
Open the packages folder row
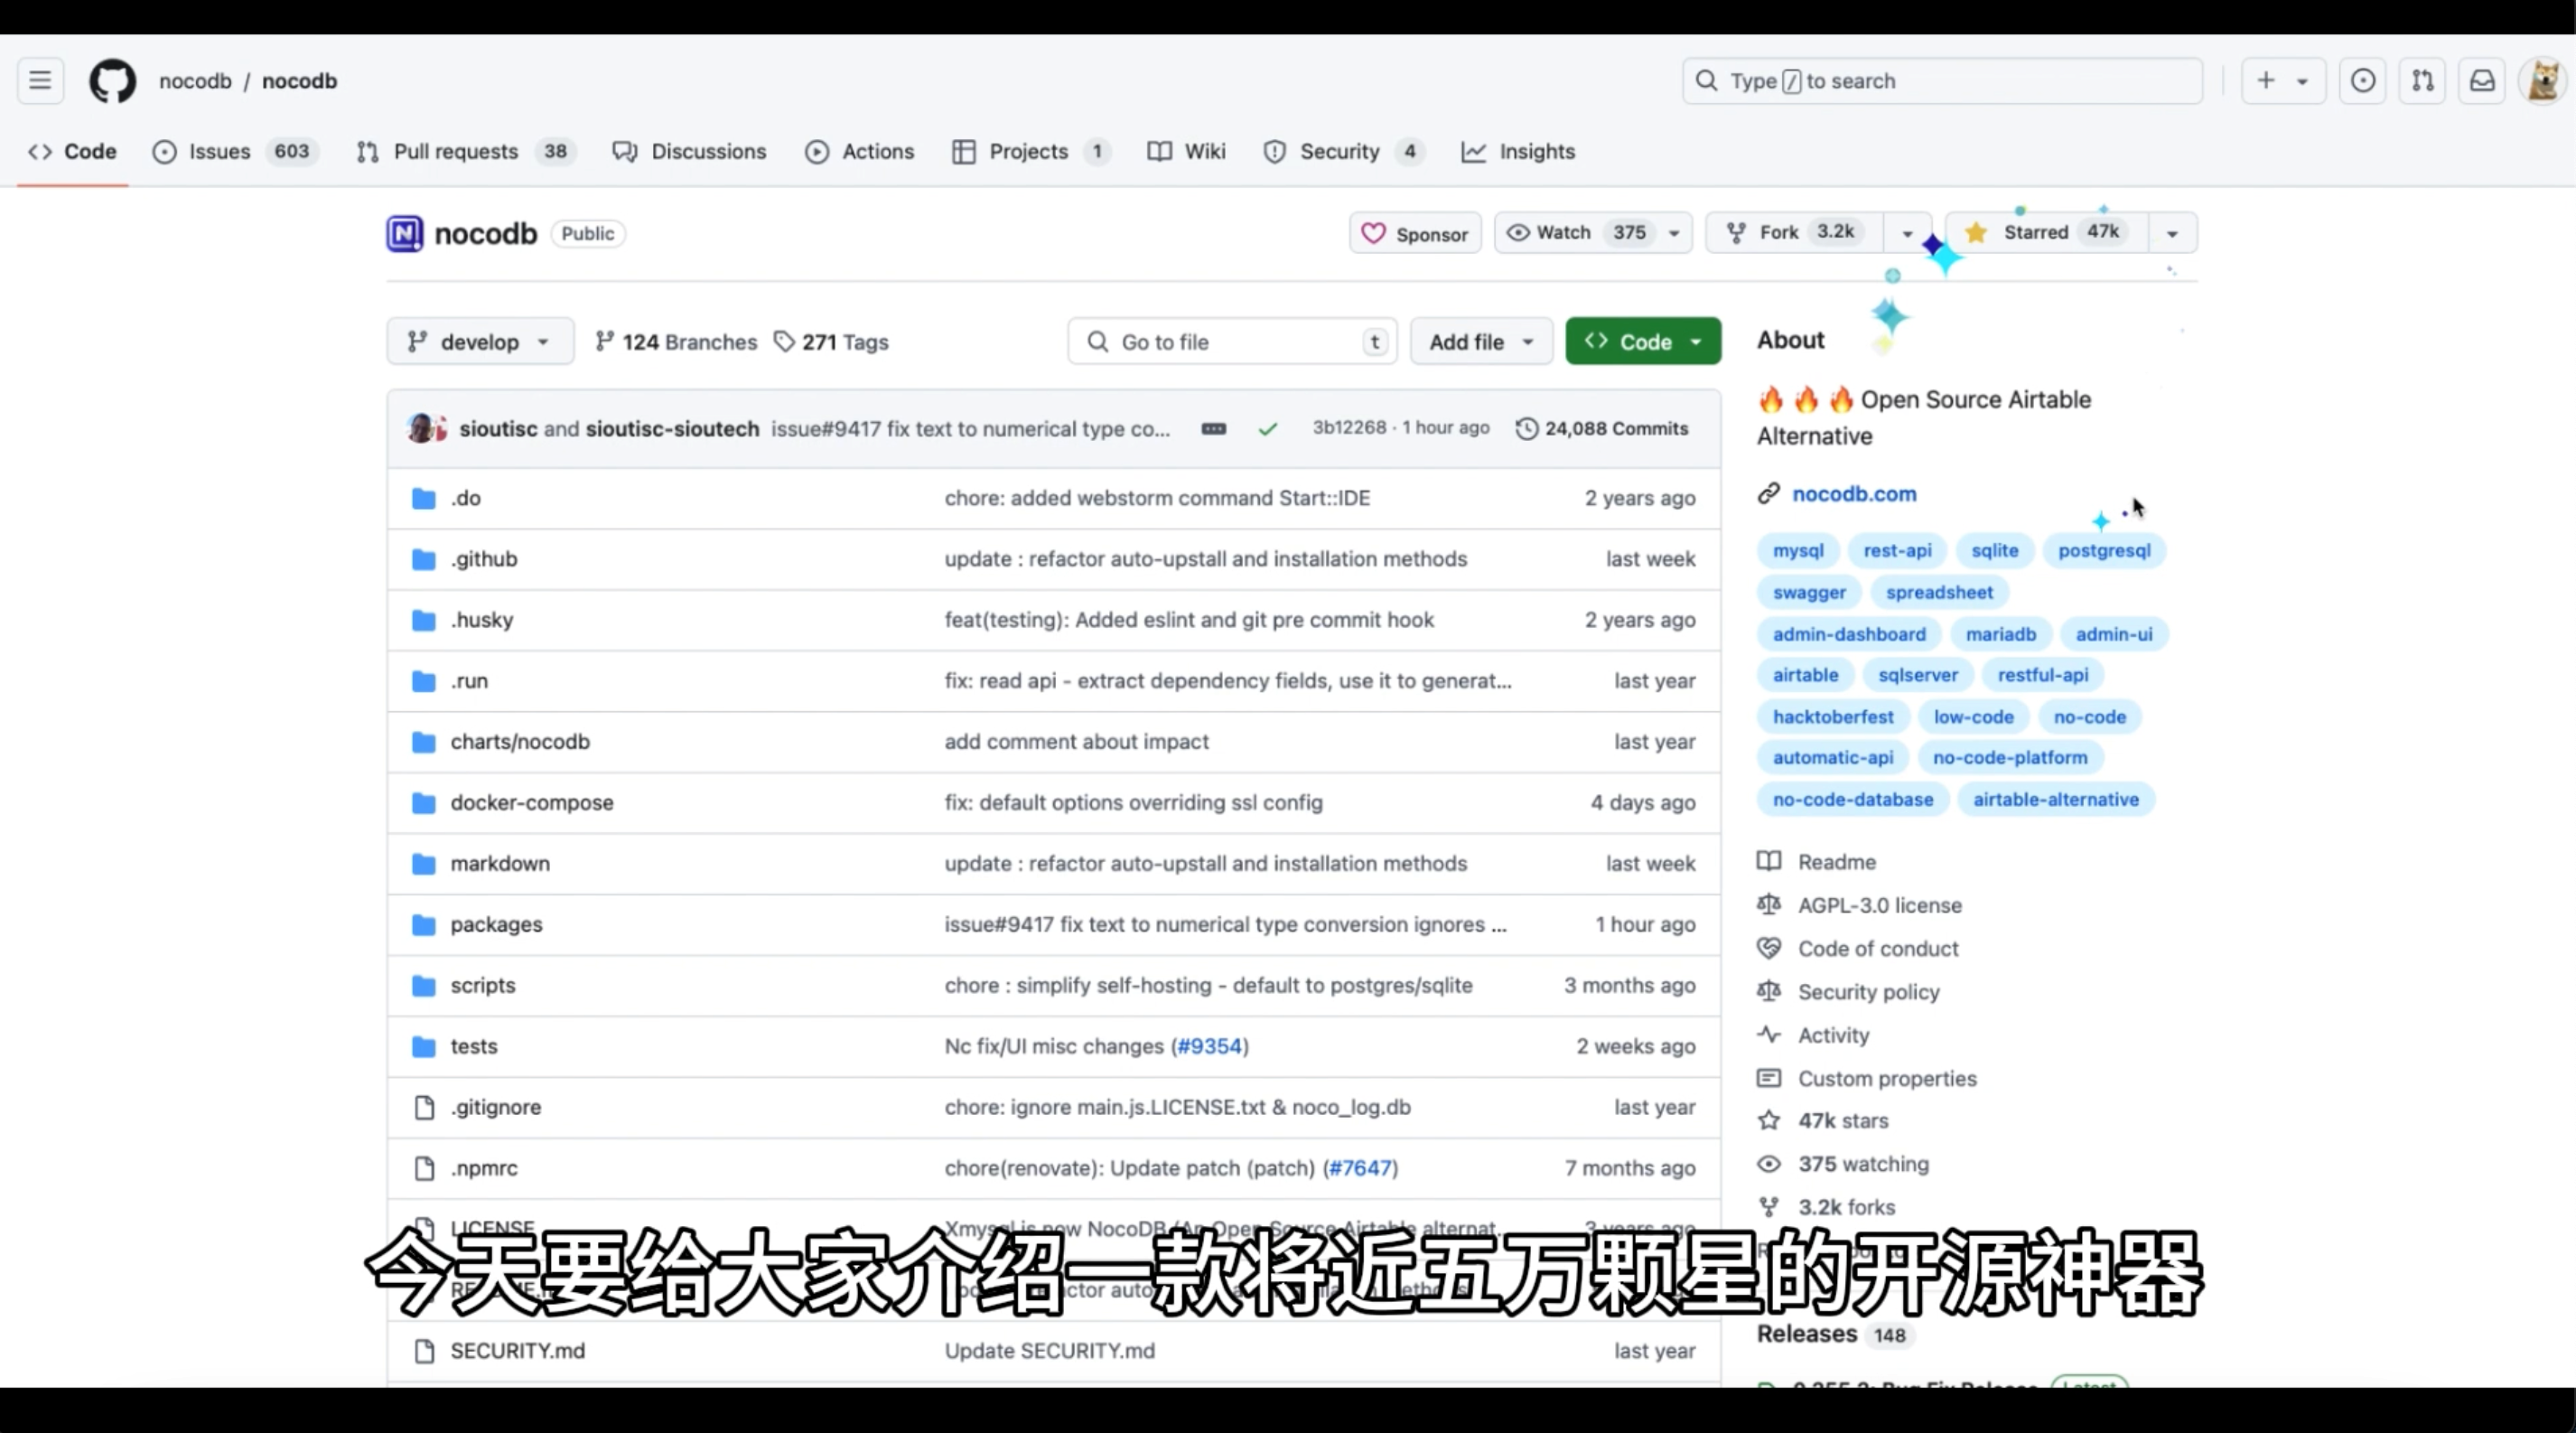[1054, 925]
